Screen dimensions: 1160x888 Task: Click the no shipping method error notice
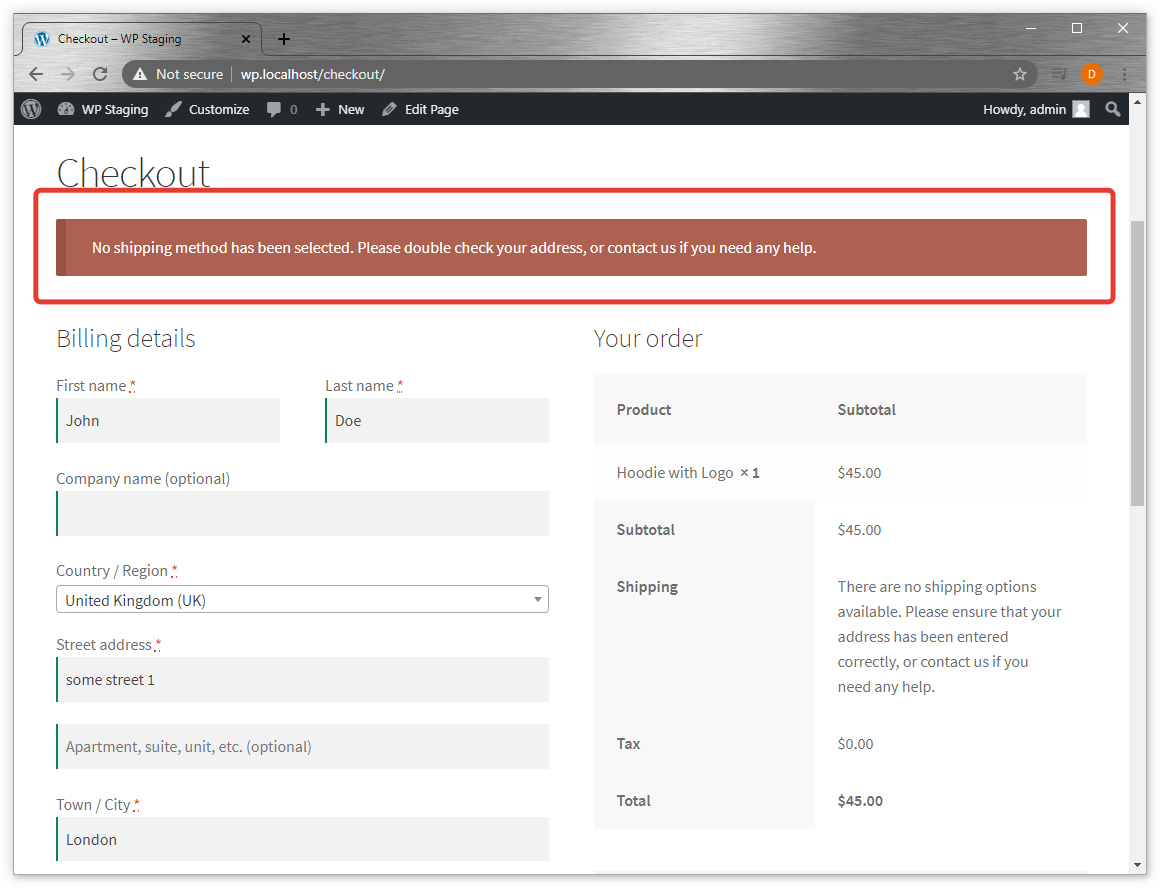[571, 247]
